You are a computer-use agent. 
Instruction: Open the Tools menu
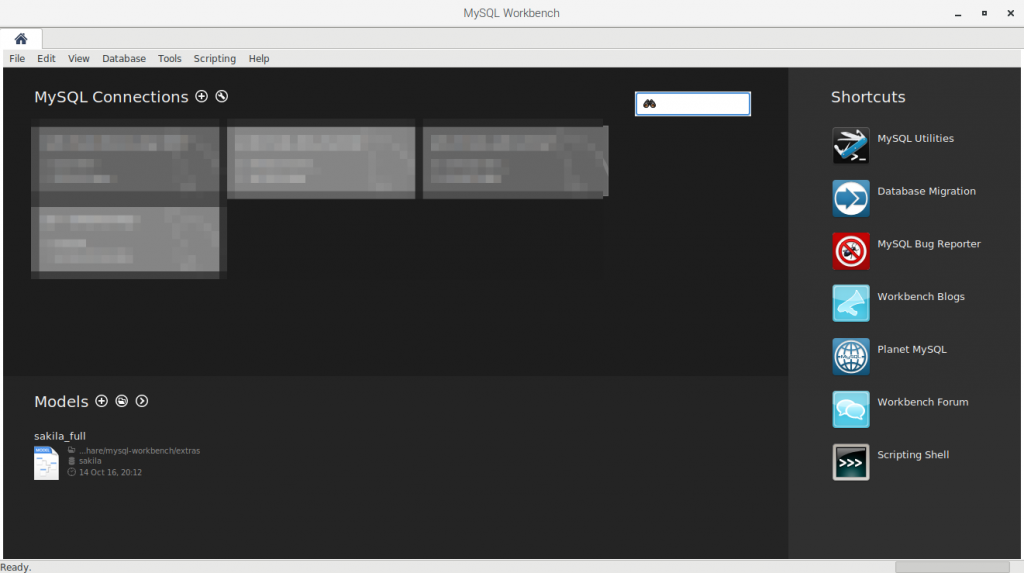(170, 58)
